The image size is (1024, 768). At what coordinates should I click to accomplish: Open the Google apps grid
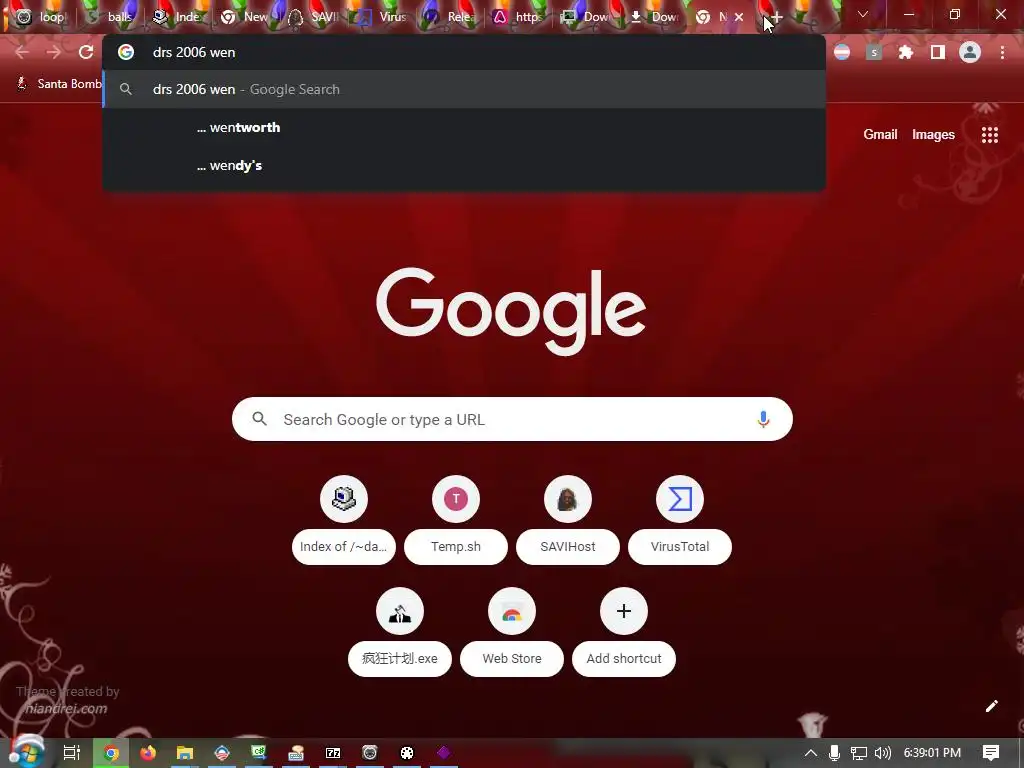point(989,135)
